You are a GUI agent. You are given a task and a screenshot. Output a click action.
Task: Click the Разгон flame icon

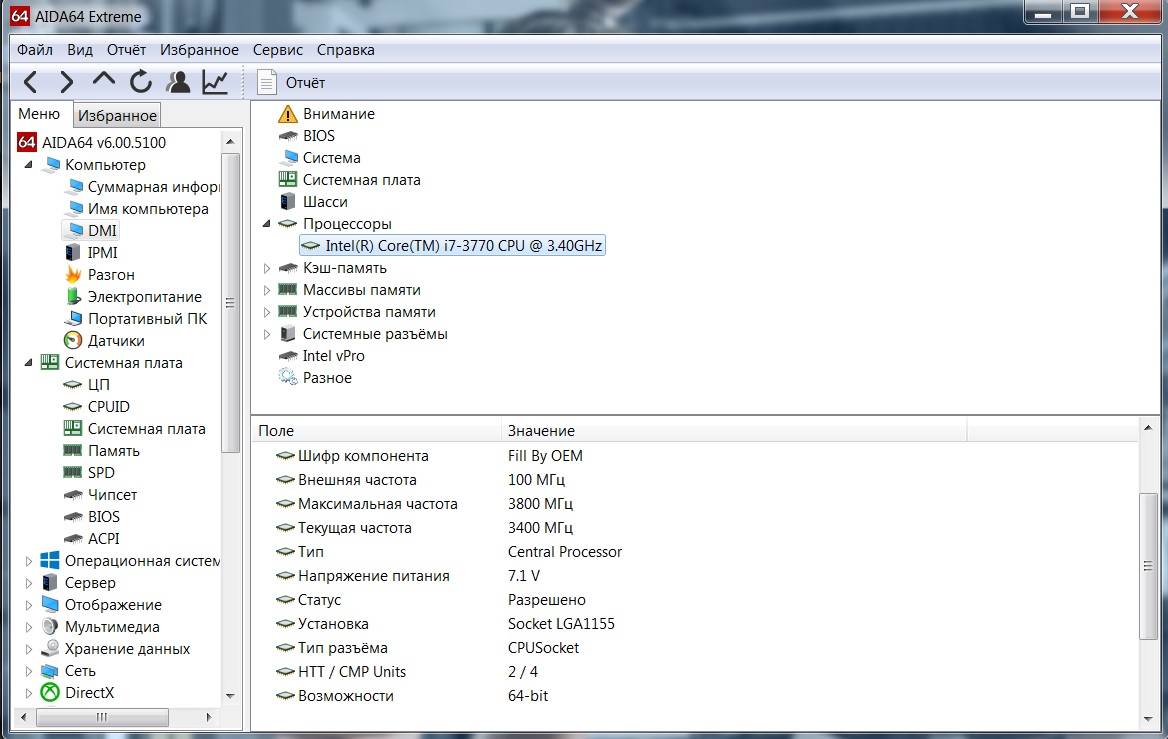[72, 274]
